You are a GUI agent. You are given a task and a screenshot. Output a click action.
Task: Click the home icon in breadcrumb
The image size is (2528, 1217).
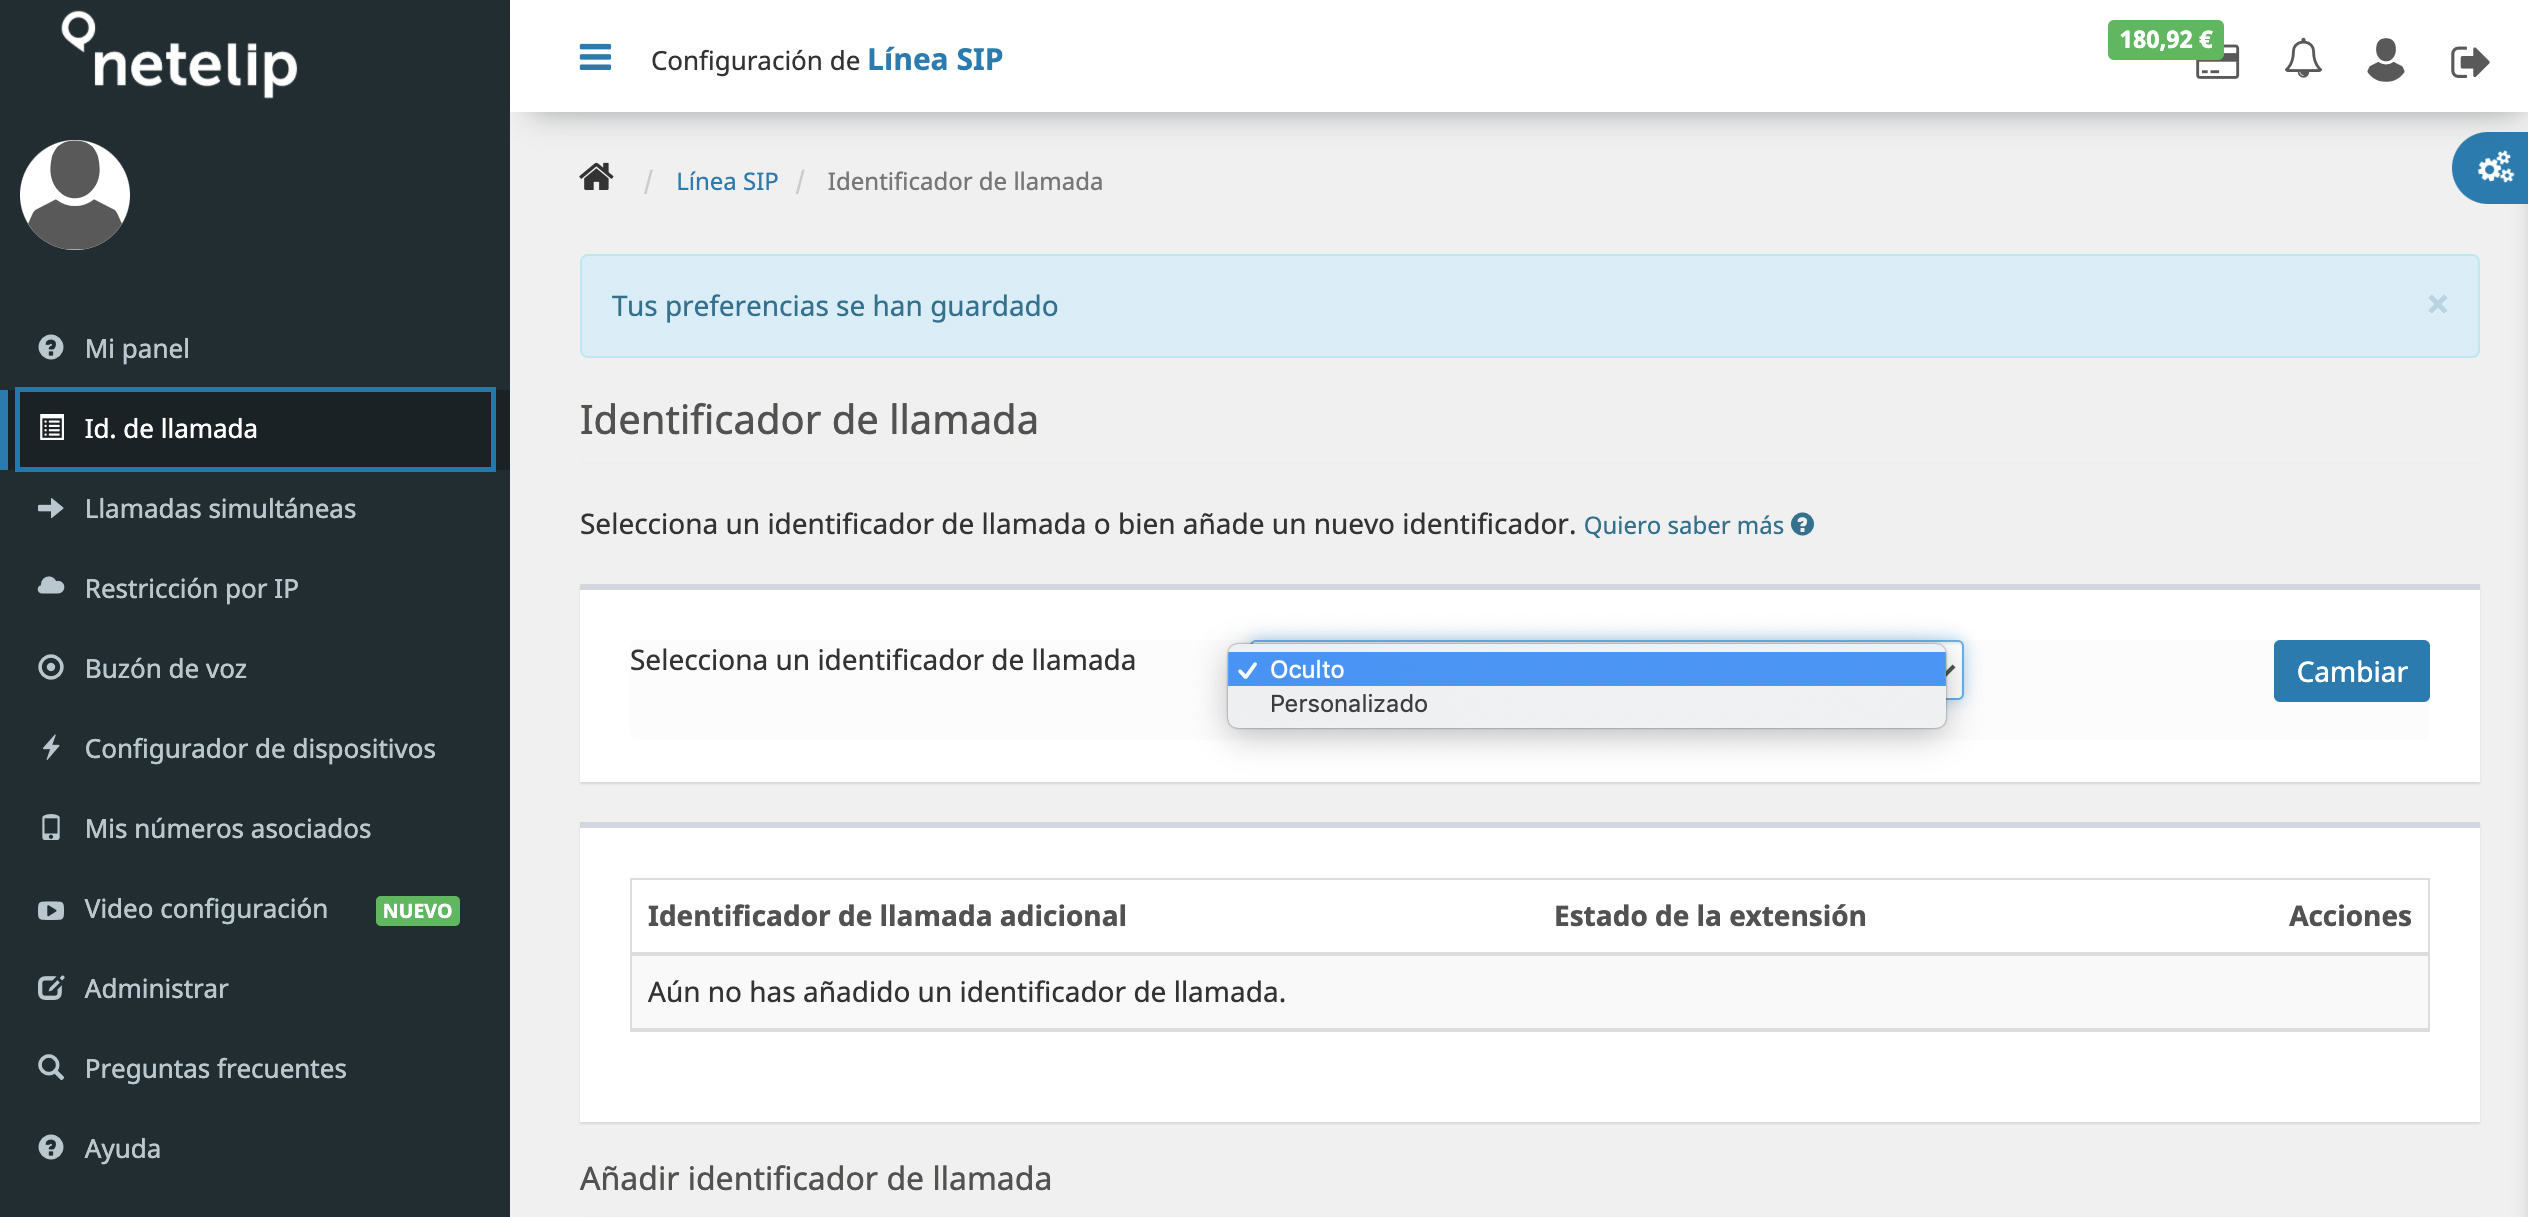tap(596, 177)
